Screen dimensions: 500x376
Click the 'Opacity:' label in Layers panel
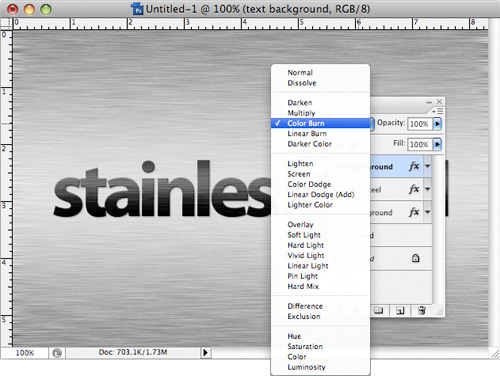pyautogui.click(x=391, y=123)
